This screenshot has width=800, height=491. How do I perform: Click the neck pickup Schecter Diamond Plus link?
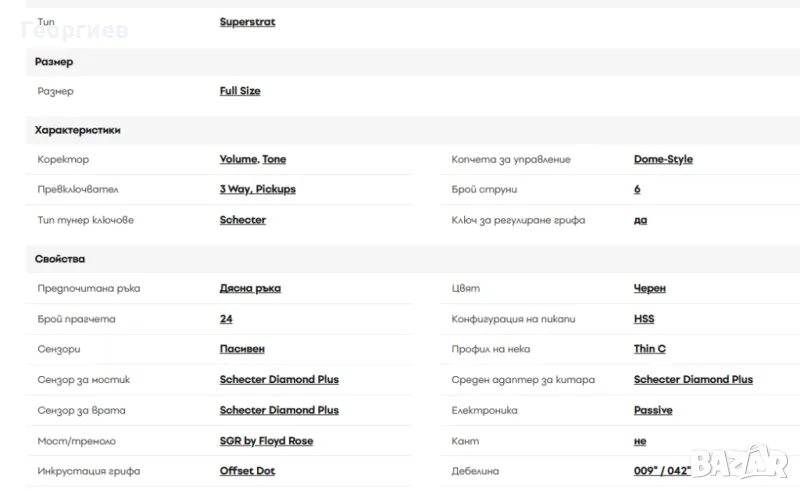click(279, 410)
